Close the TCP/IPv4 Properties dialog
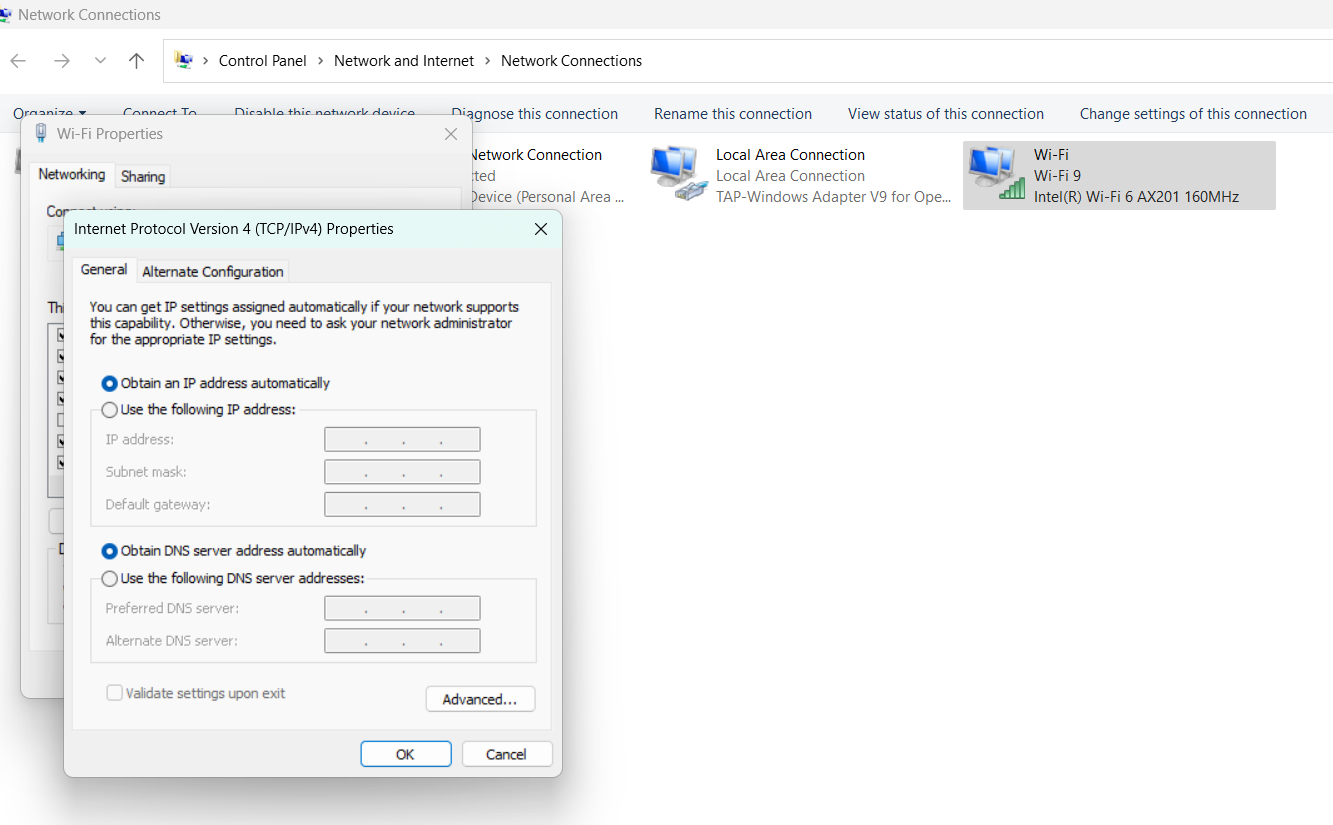 point(541,229)
